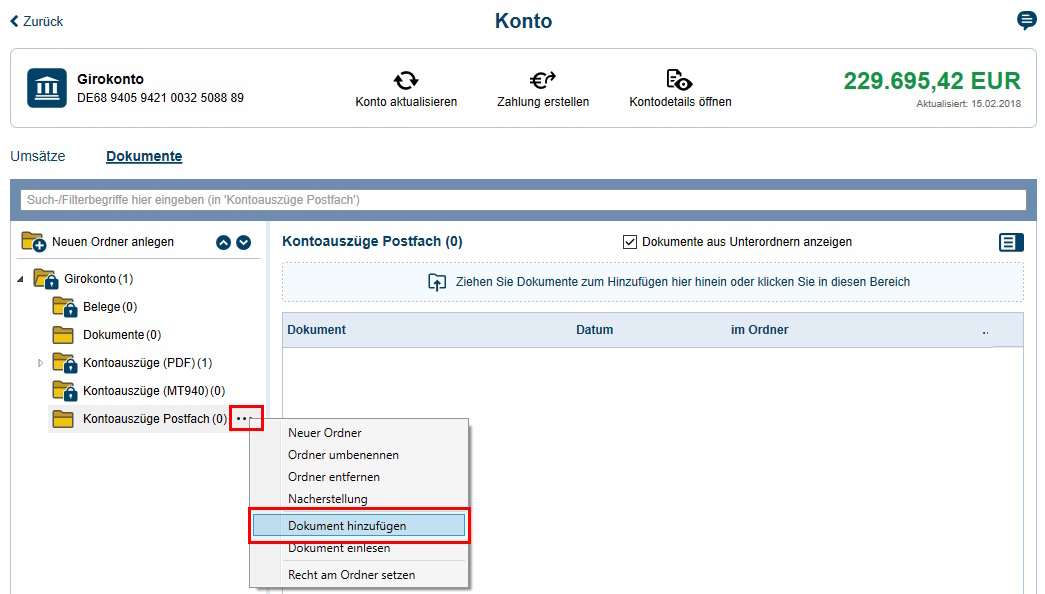Click the upload icon in the drop area
This screenshot has width=1045, height=594.
pyautogui.click(x=437, y=282)
